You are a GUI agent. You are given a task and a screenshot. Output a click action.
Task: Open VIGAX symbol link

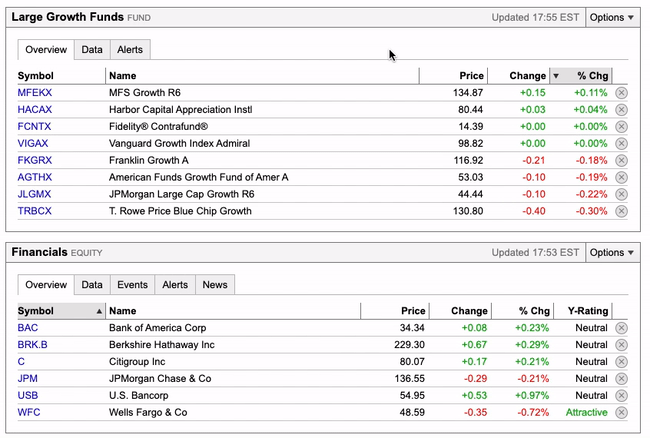coord(33,143)
